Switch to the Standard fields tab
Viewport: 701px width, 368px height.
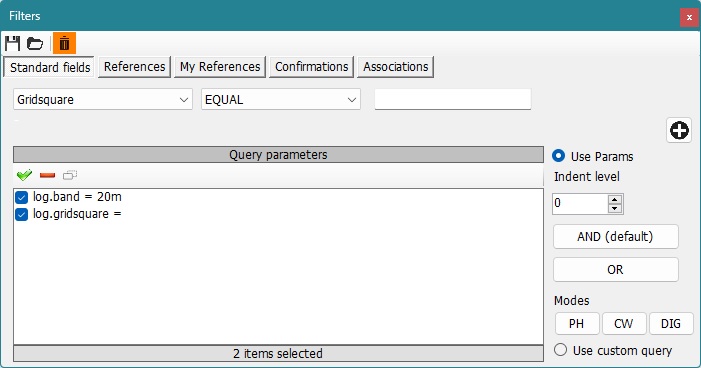(49, 67)
